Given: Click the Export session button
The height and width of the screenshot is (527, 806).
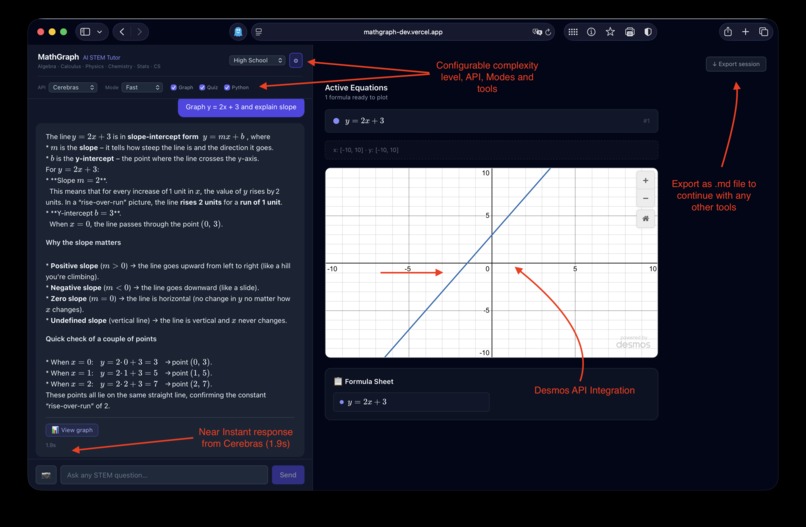Looking at the screenshot, I should click(736, 64).
